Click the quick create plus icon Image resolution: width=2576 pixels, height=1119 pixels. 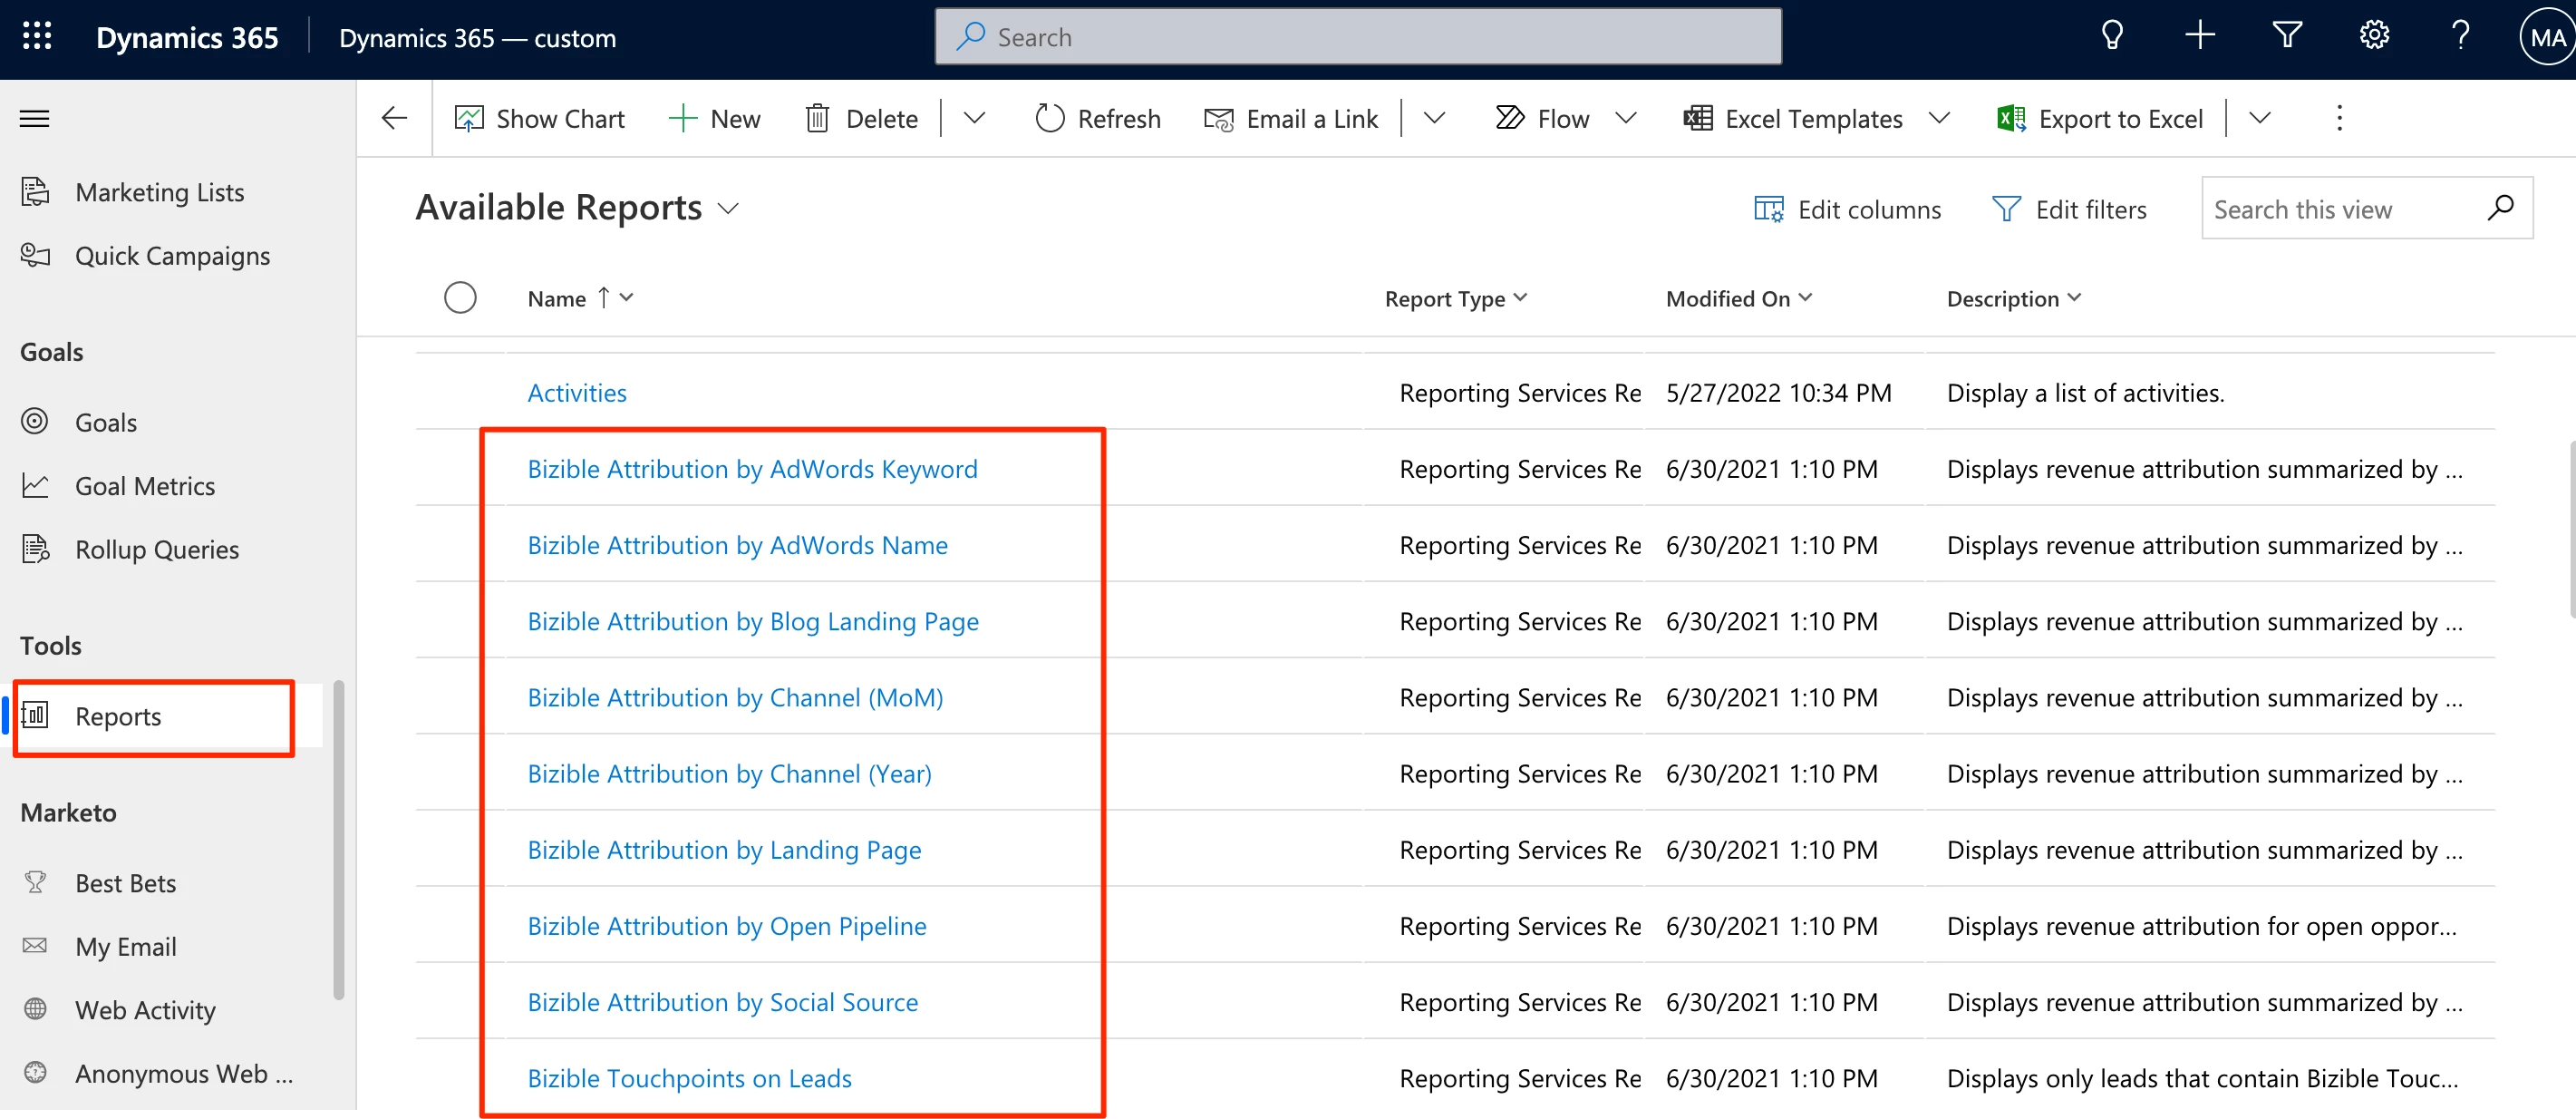2199,37
